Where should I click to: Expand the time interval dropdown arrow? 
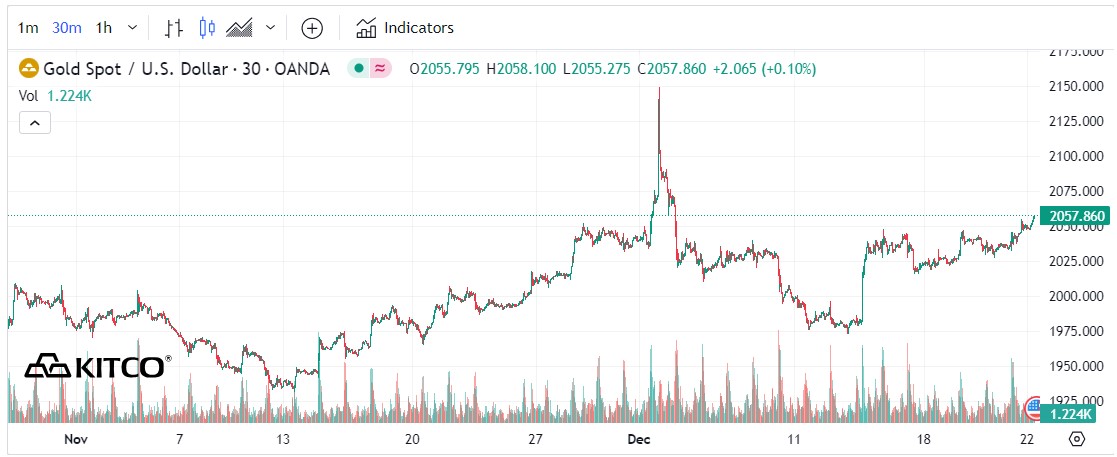tap(132, 28)
